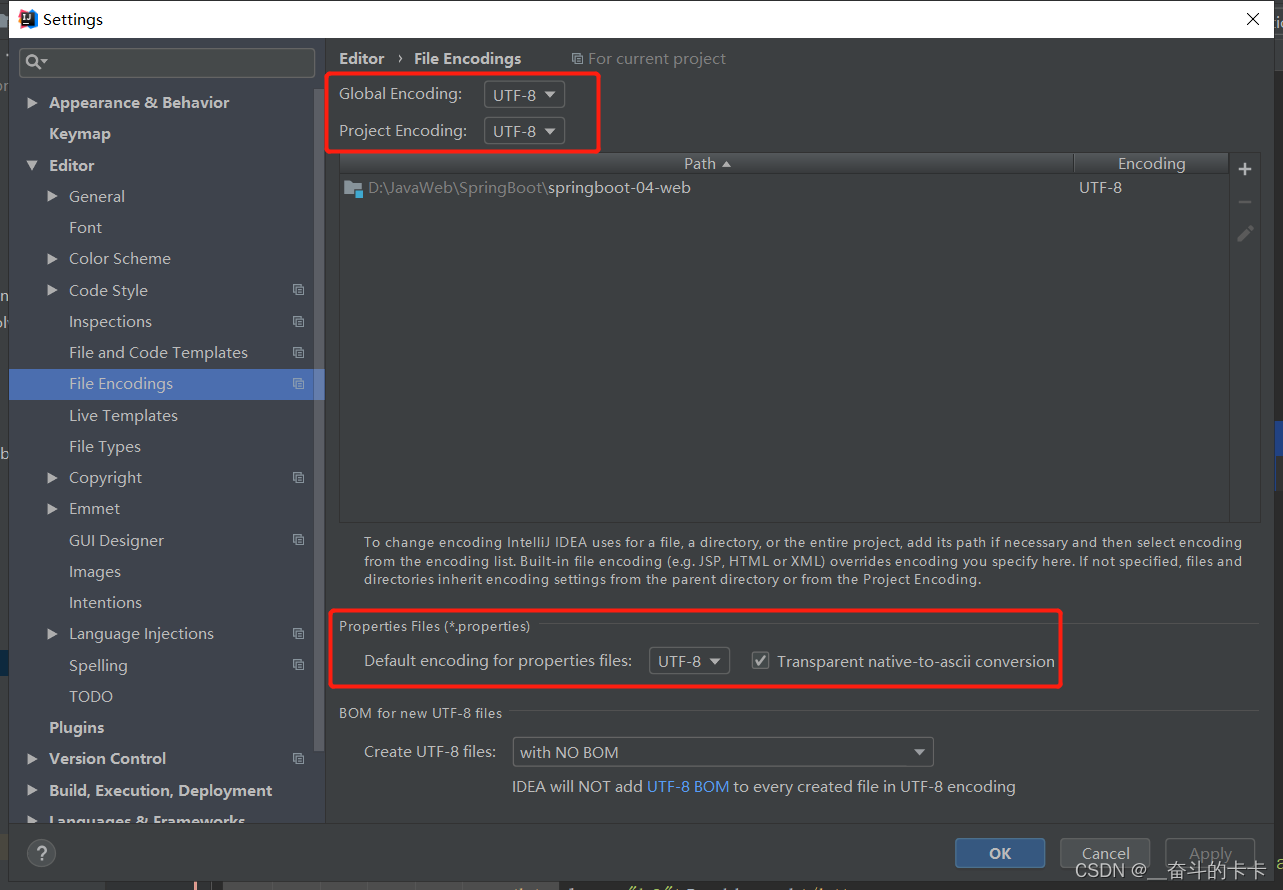Image resolution: width=1283 pixels, height=890 pixels.
Task: Expand the Color Scheme node
Action: point(53,258)
